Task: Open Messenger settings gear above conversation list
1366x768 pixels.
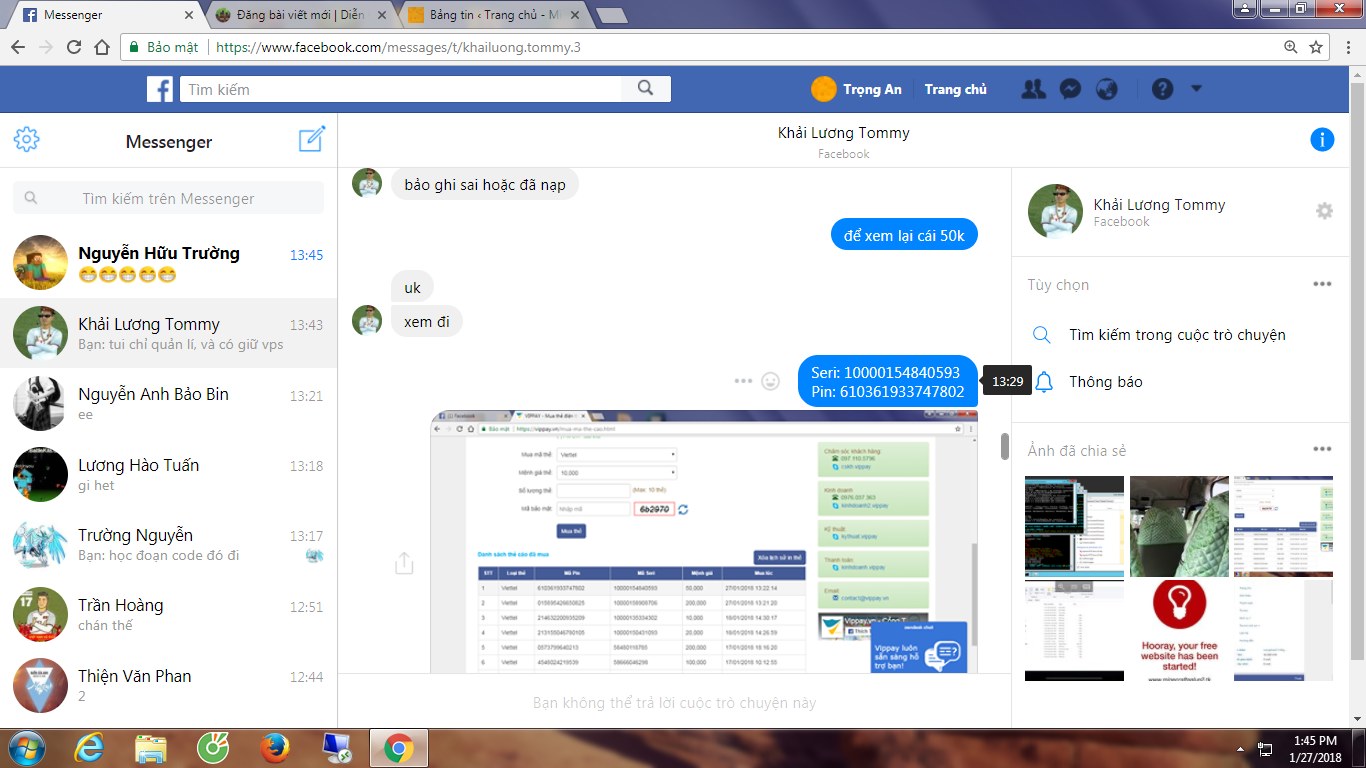Action: pos(27,140)
